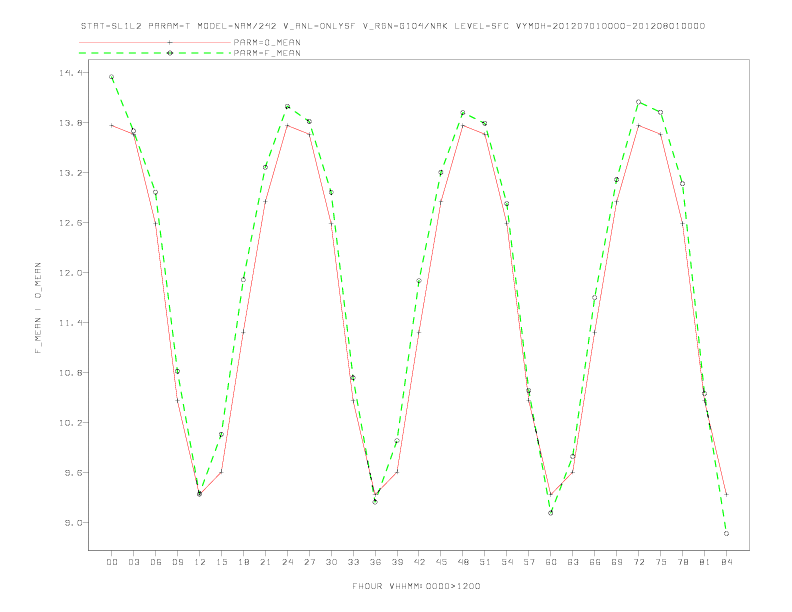This screenshot has height=612, width=792.
Task: Click the 48 forecast hour tick label
Action: coord(463,562)
